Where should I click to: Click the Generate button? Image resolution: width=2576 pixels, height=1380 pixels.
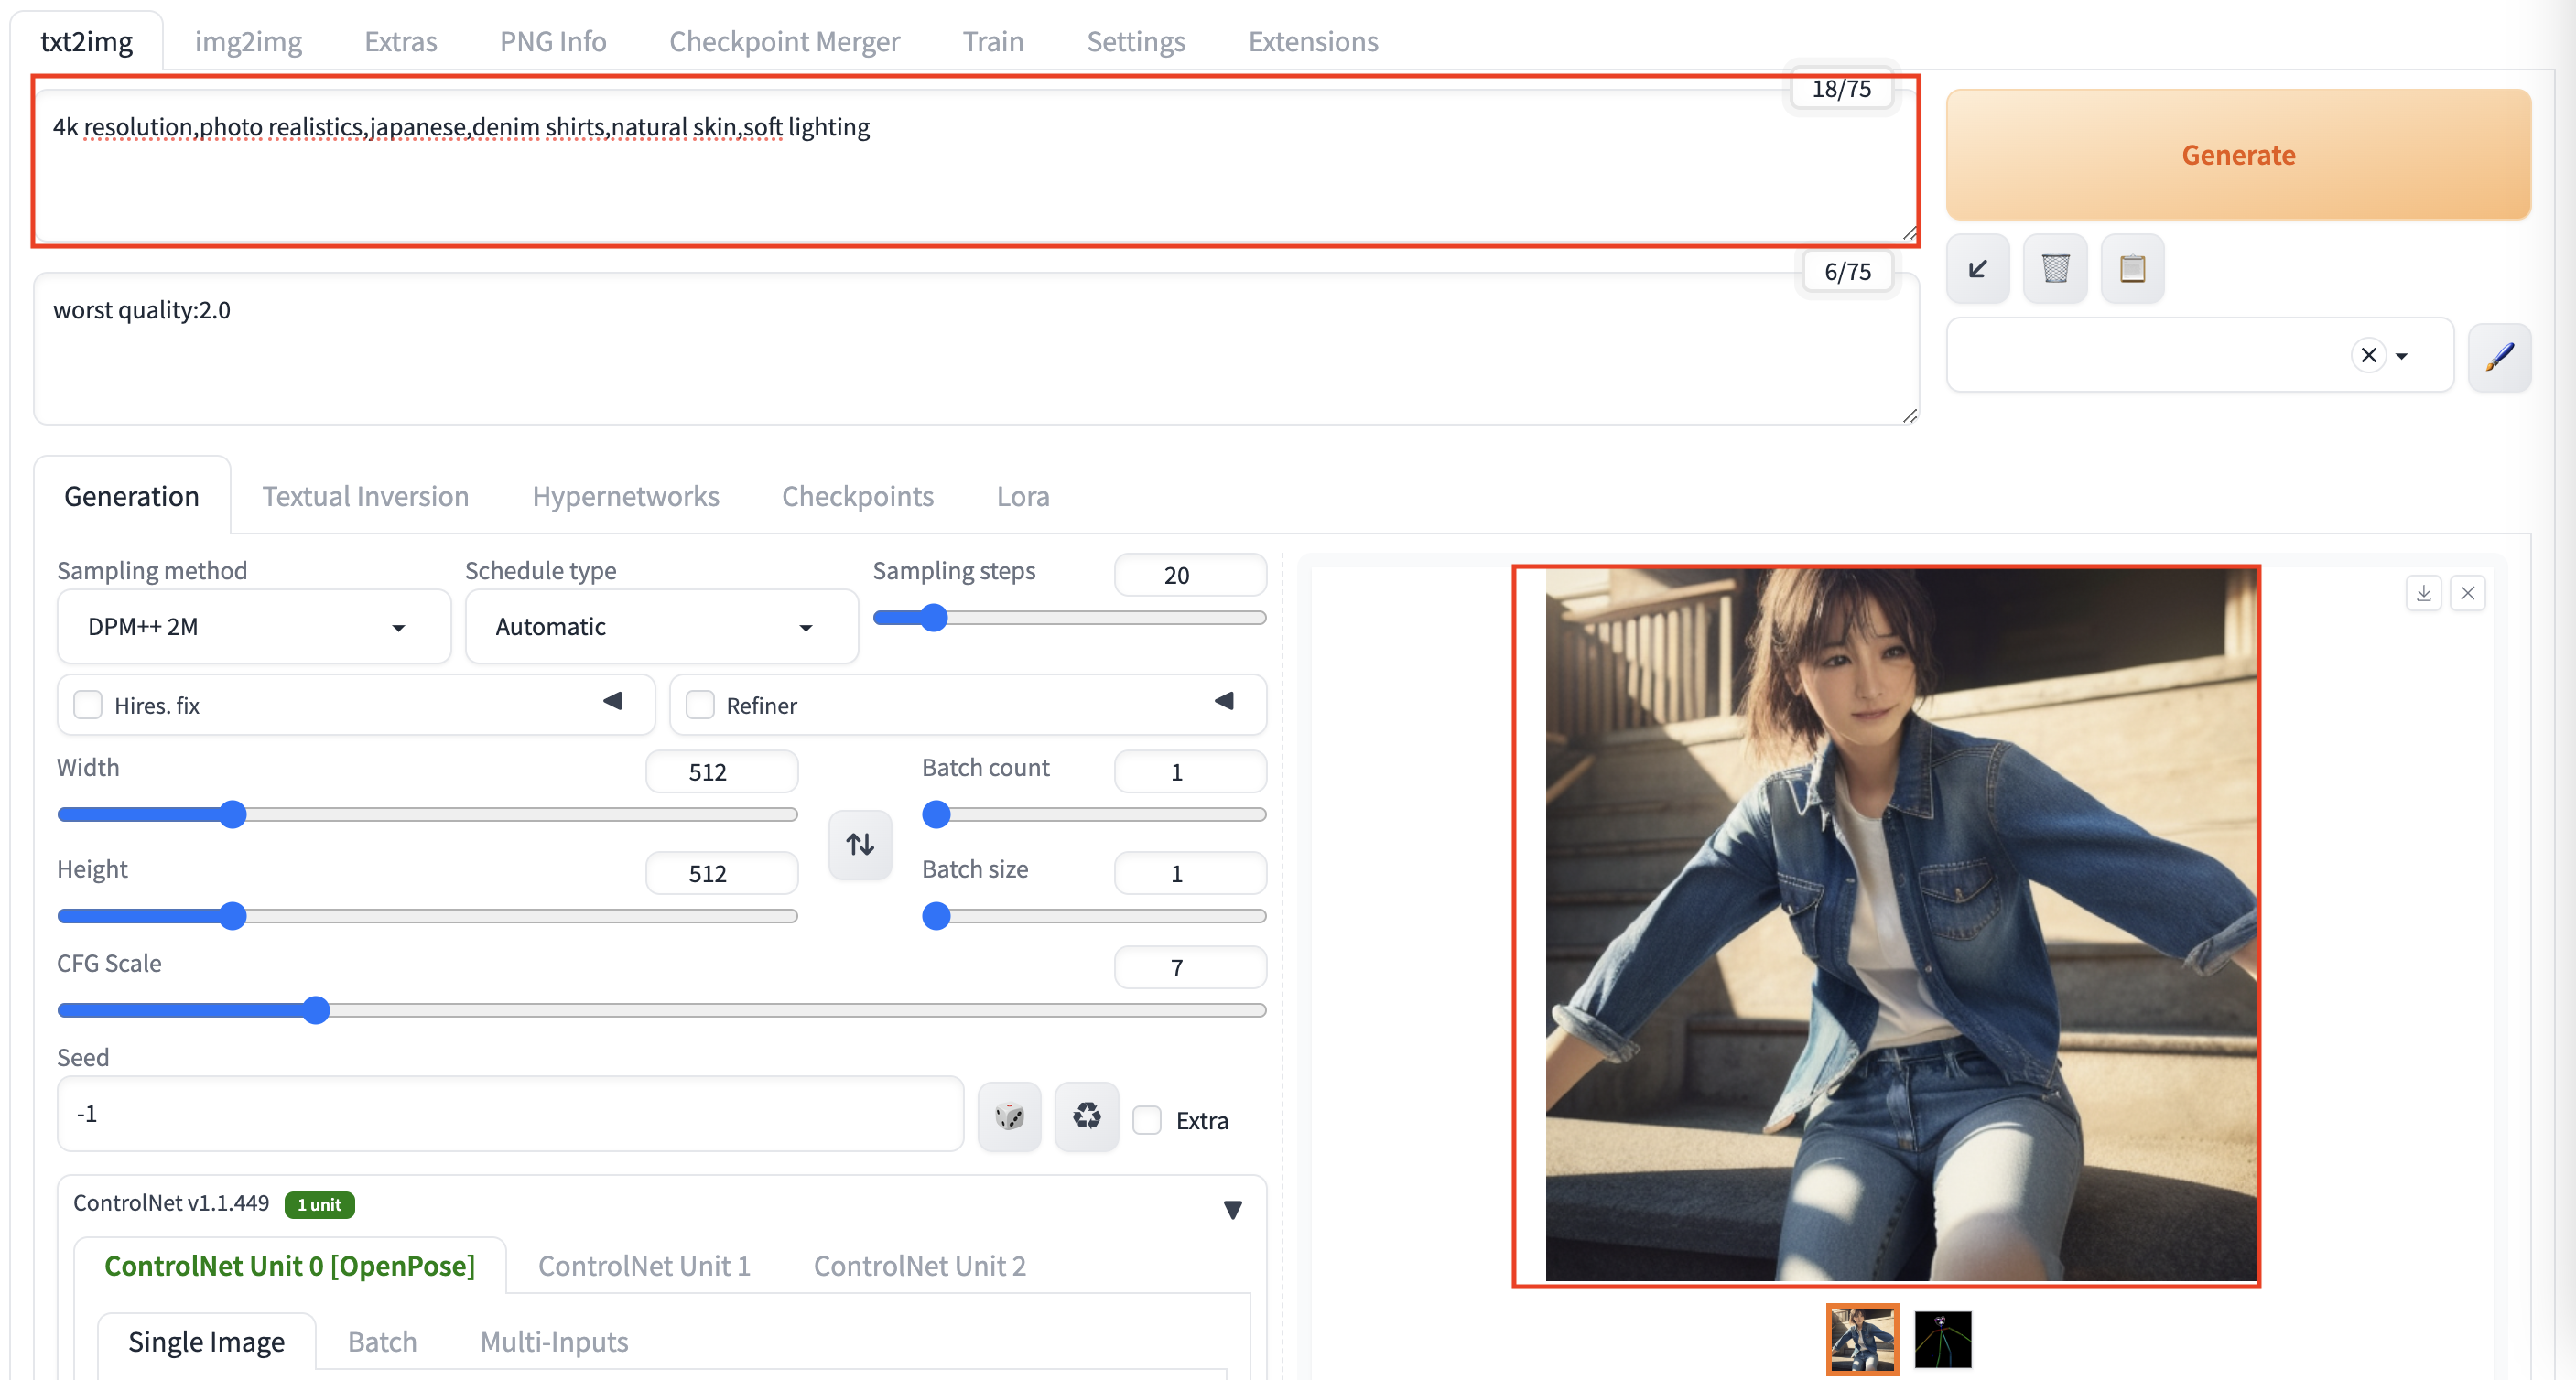coord(2237,154)
